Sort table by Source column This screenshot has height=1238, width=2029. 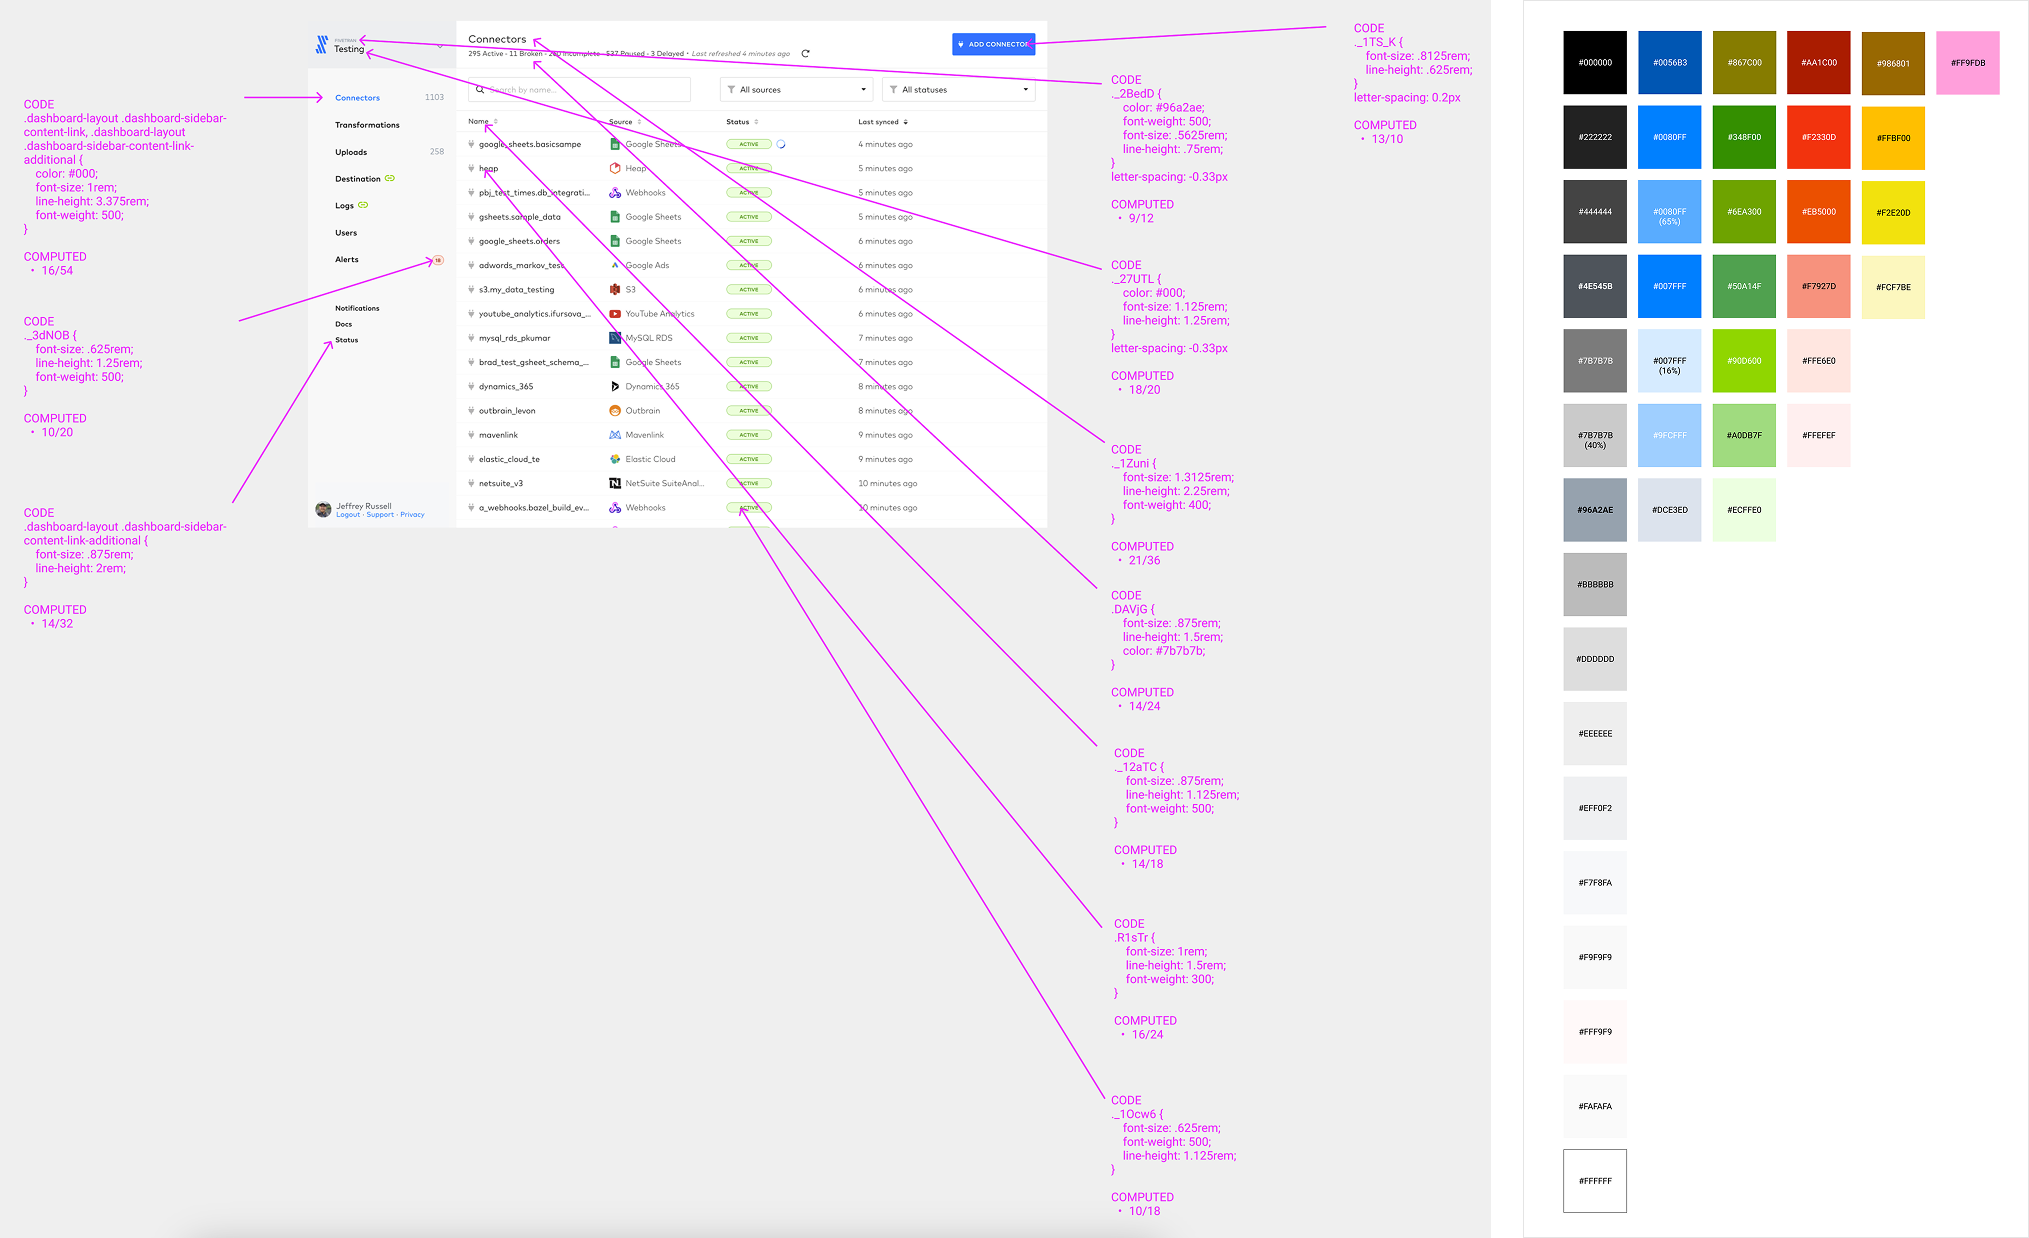(625, 122)
